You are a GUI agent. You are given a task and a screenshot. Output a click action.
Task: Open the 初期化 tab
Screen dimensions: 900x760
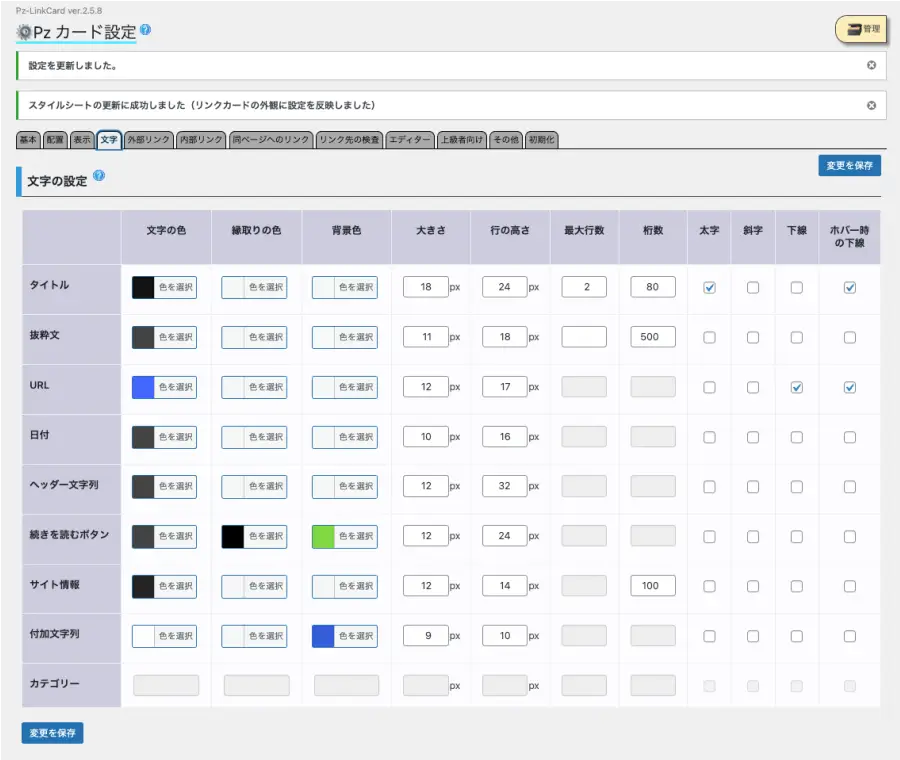pos(542,140)
